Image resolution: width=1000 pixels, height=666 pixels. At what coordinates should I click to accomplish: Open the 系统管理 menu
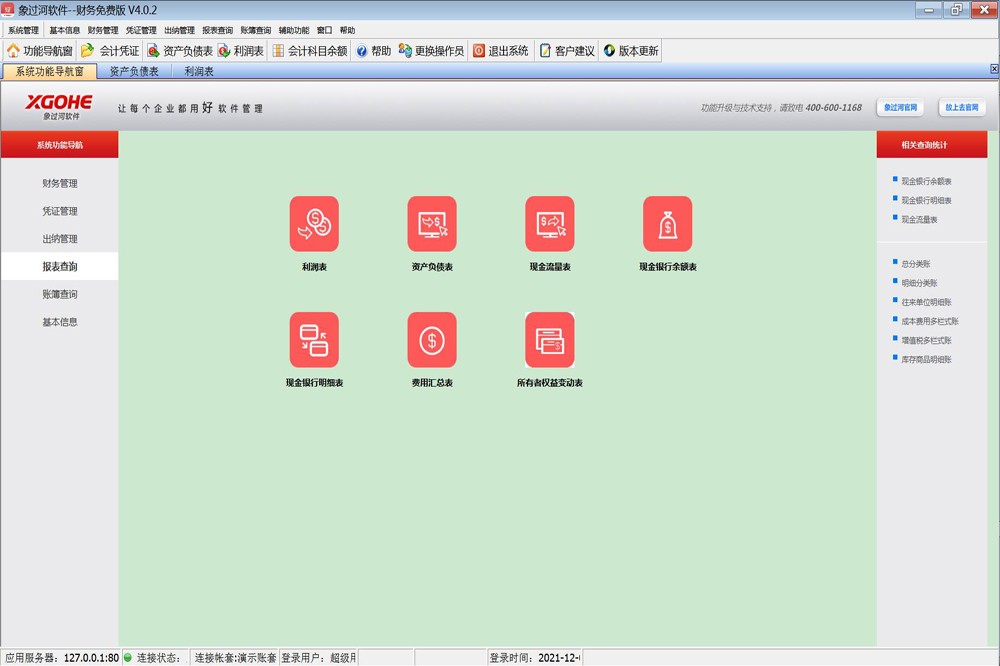pyautogui.click(x=24, y=30)
